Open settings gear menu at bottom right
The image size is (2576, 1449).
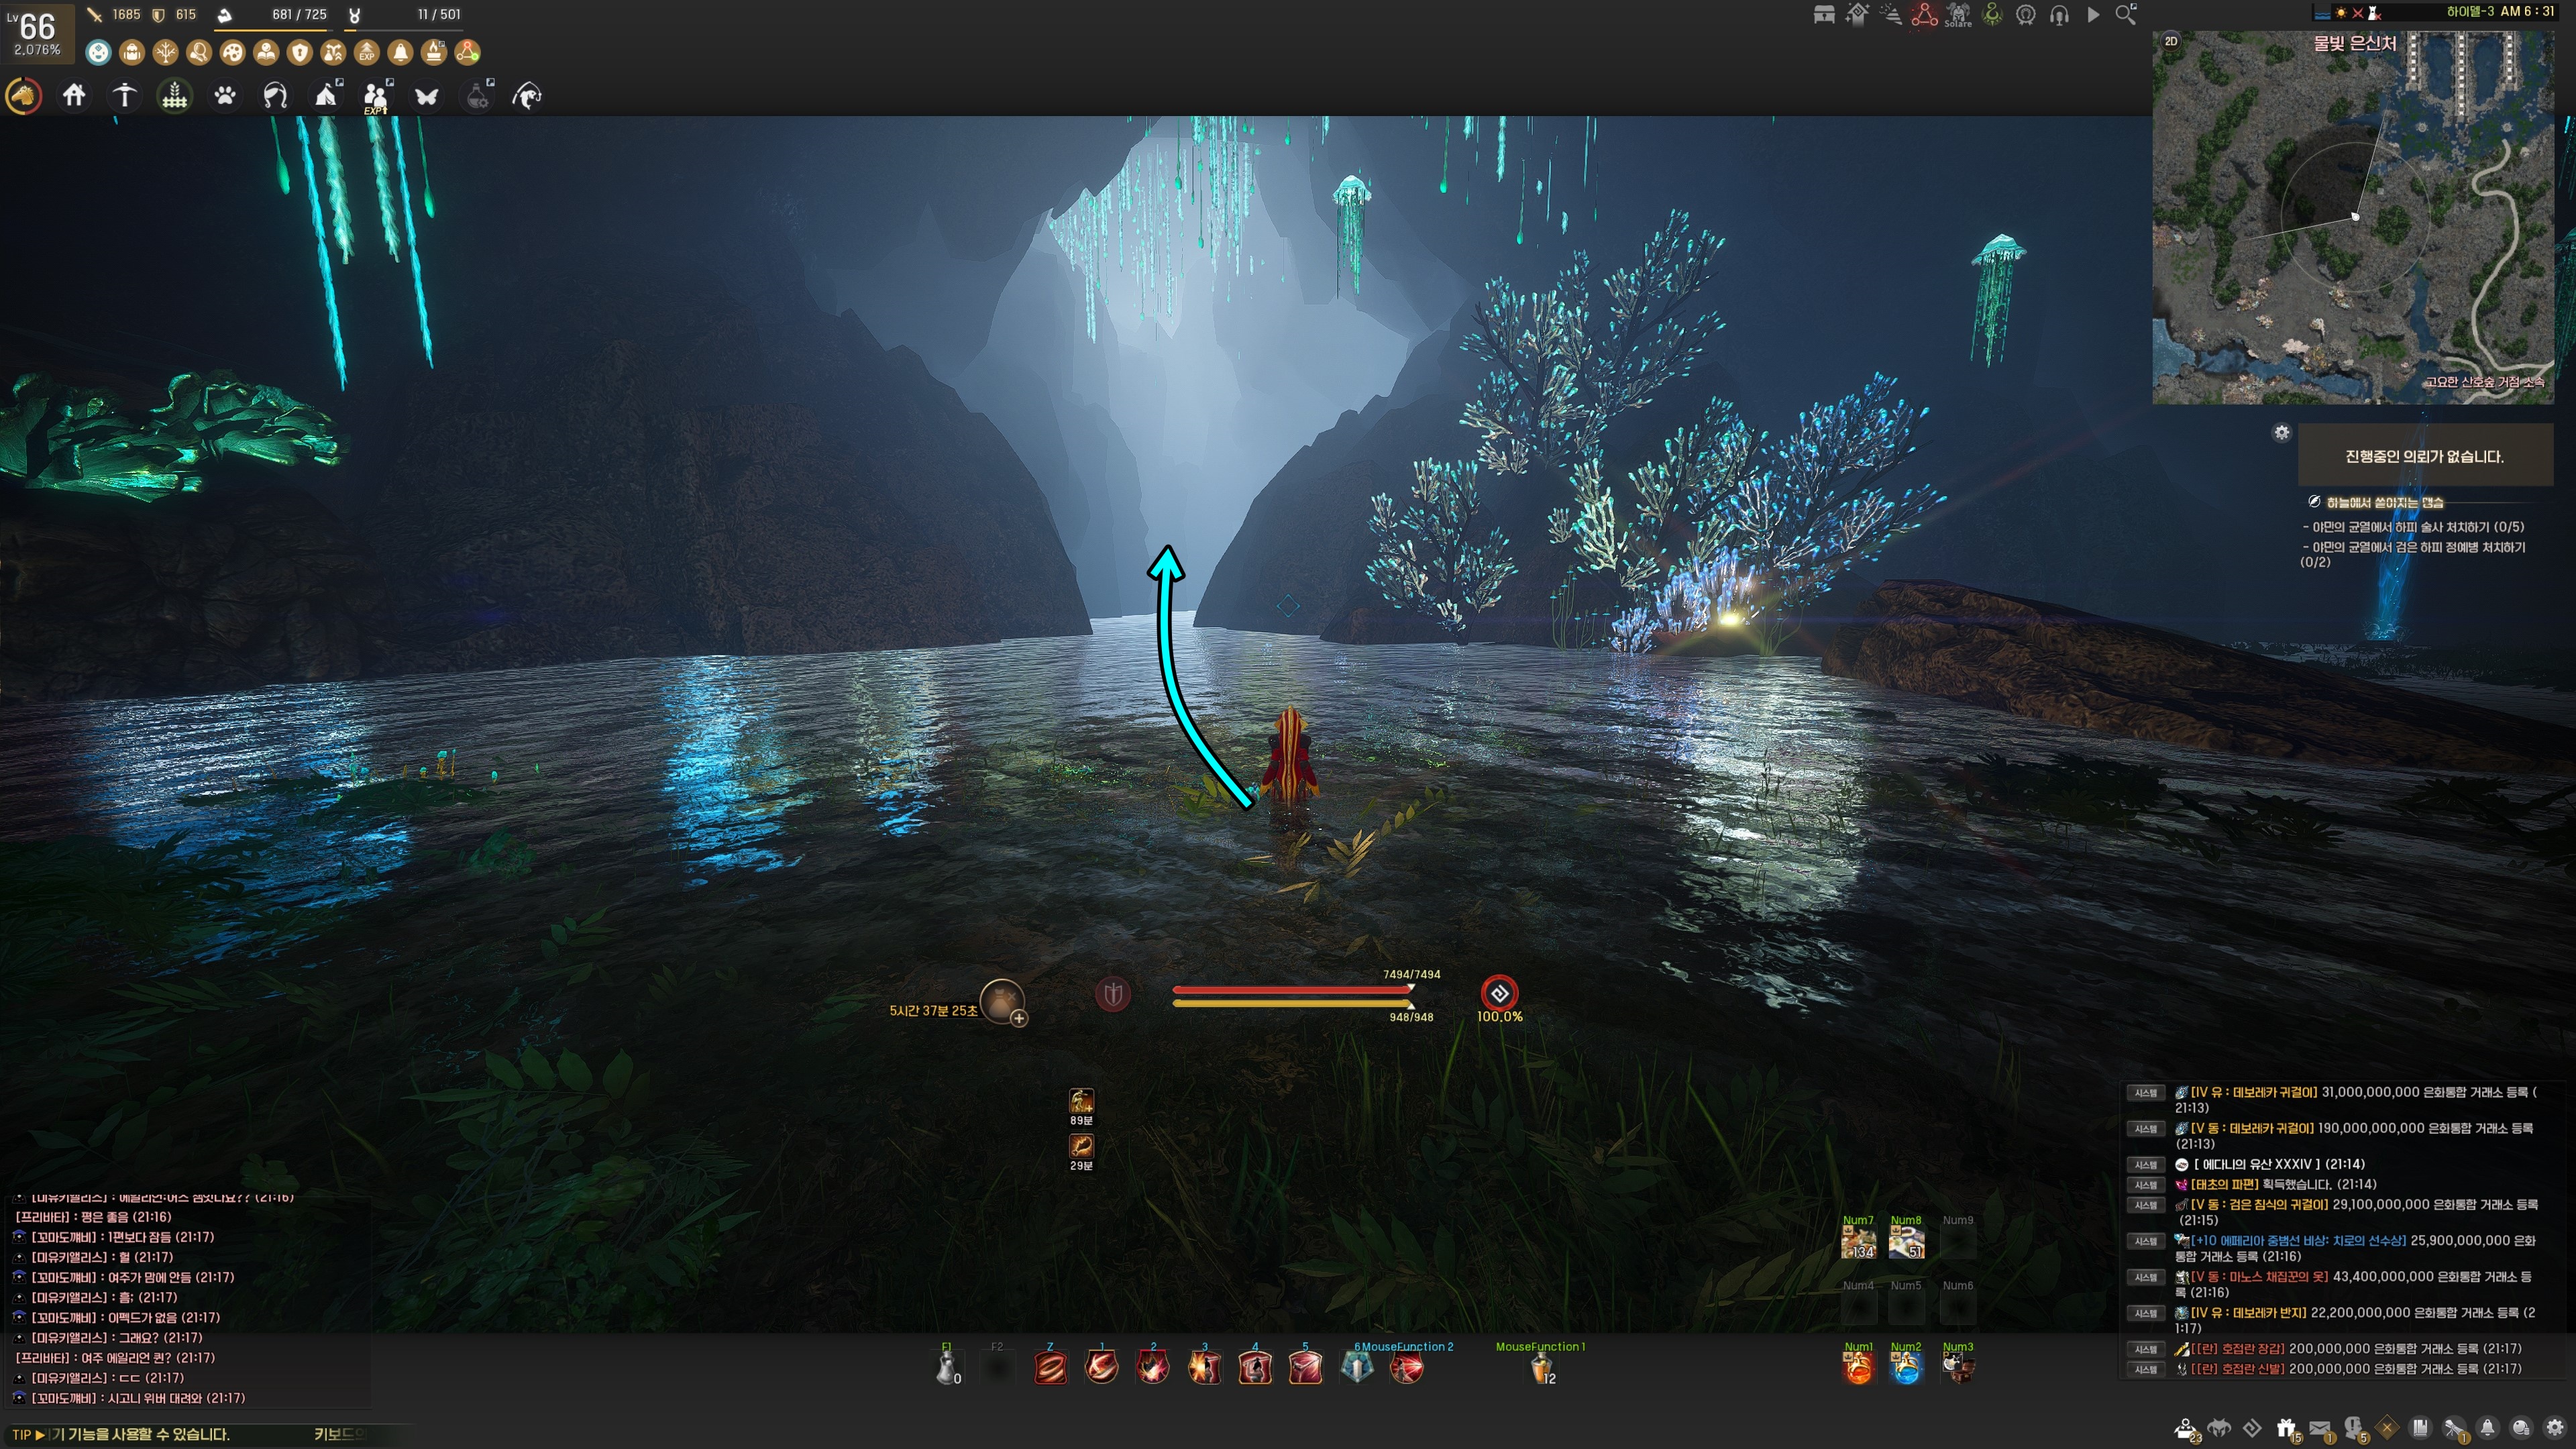pos(2554,1428)
